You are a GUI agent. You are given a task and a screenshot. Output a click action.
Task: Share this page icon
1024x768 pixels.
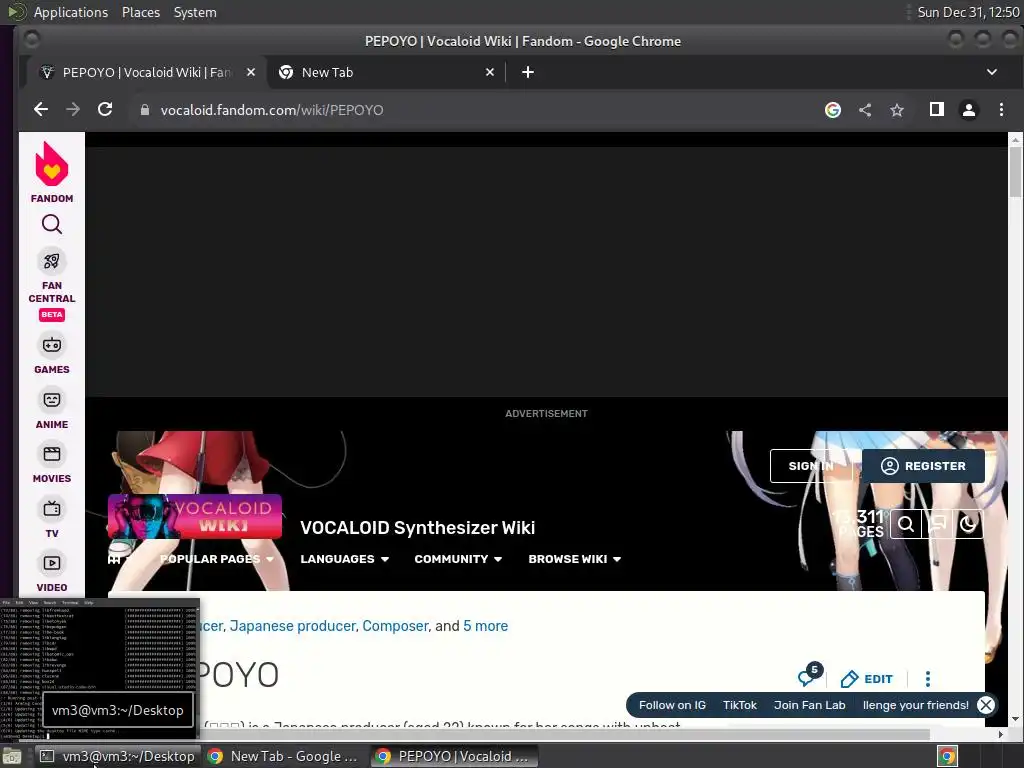click(865, 110)
